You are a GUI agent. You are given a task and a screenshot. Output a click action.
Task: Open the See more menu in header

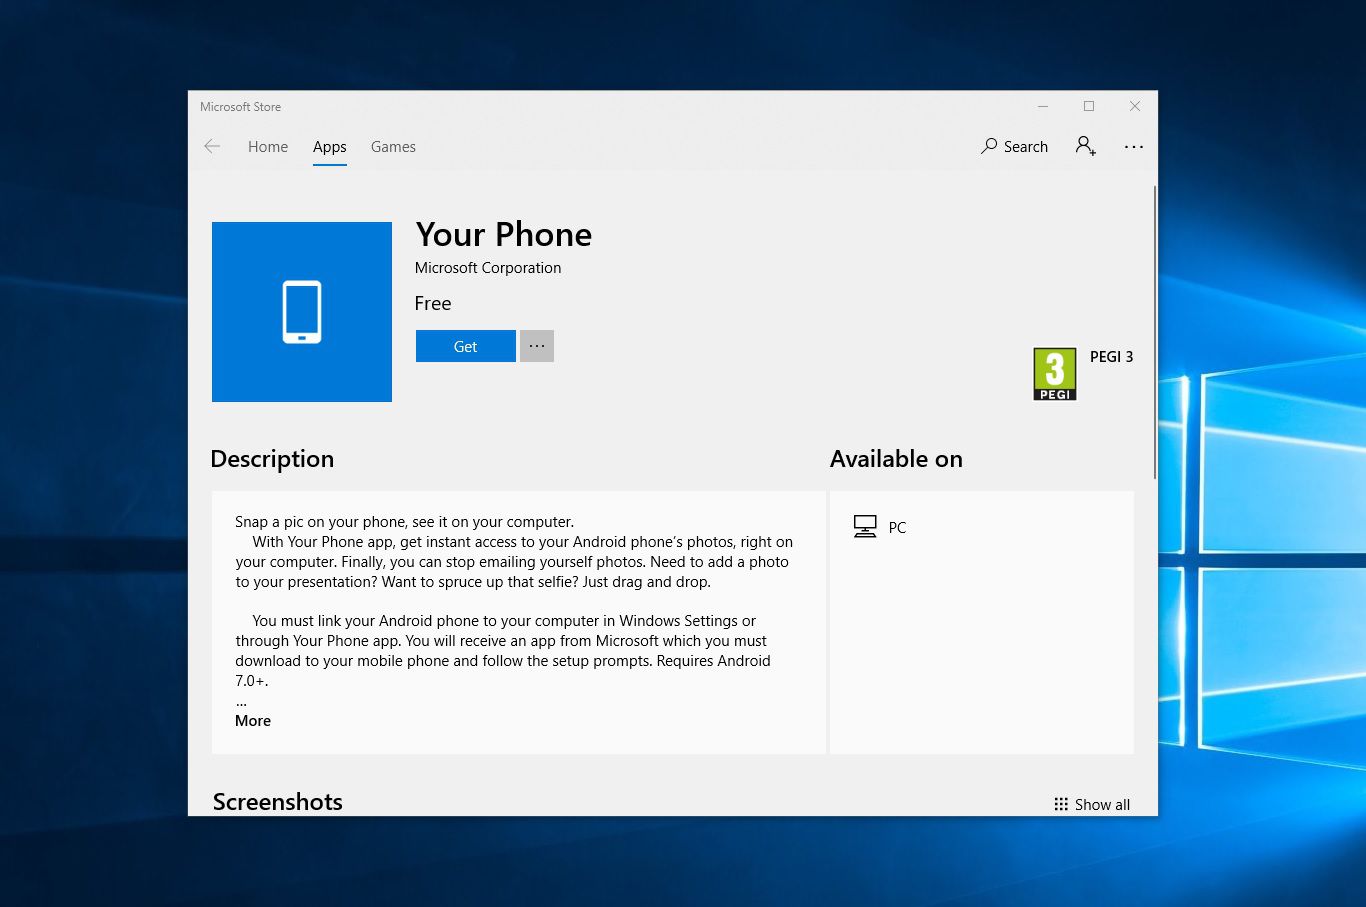coord(1133,146)
